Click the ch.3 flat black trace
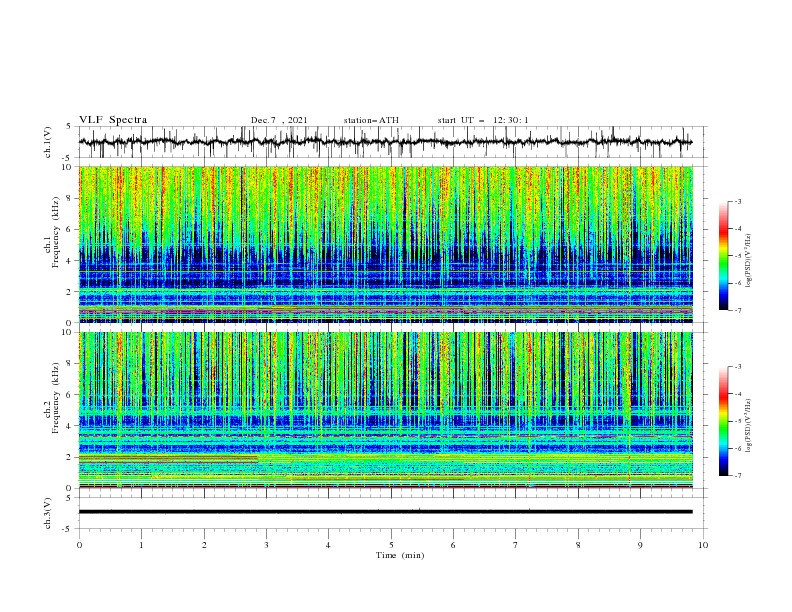792x612 pixels. coord(385,512)
